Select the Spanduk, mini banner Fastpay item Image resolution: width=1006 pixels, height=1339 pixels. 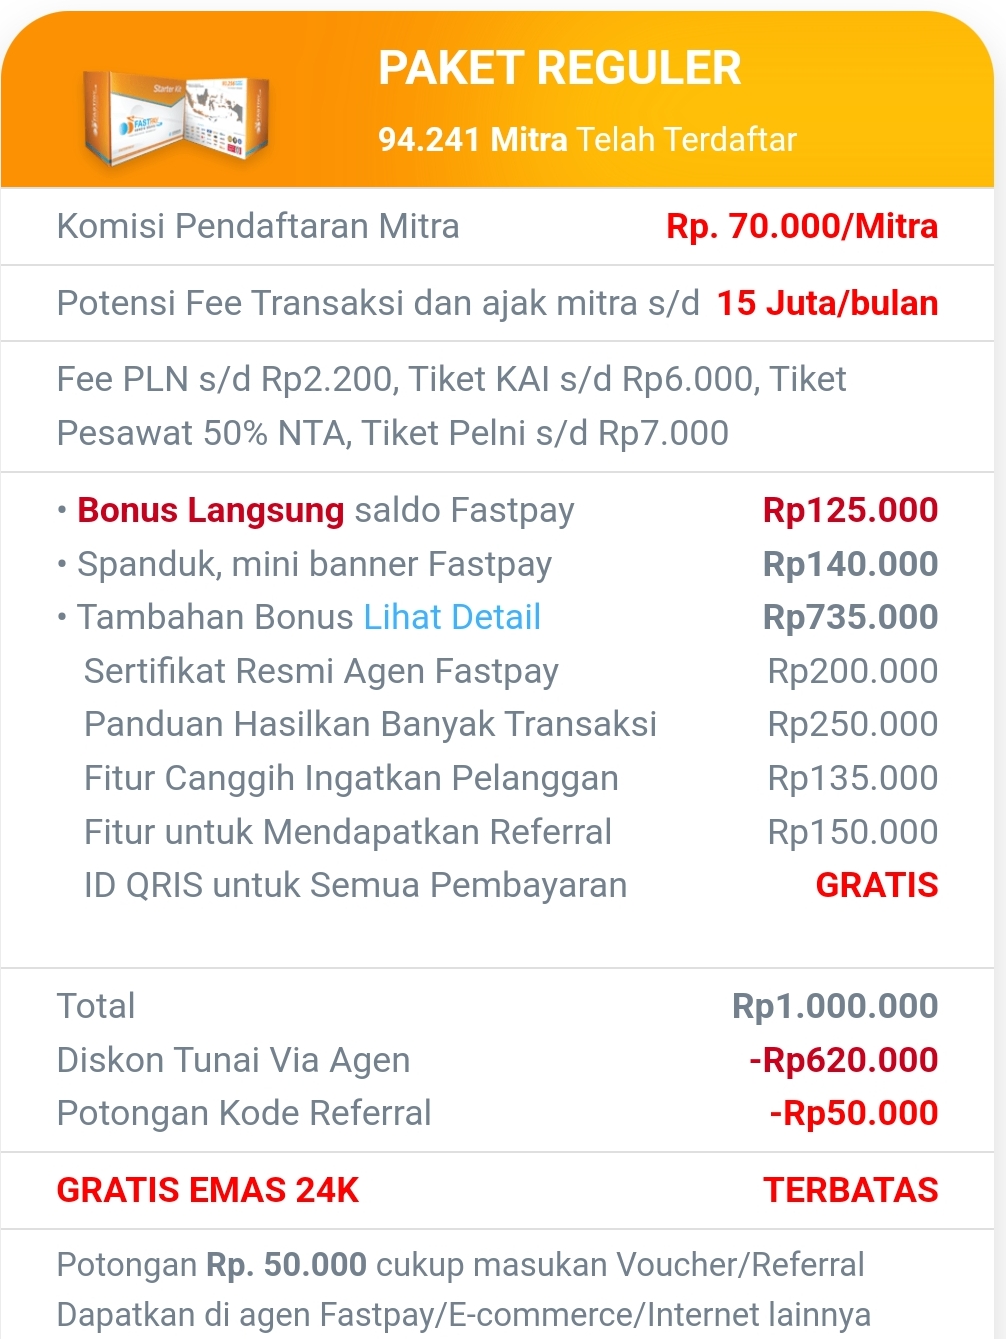(314, 564)
